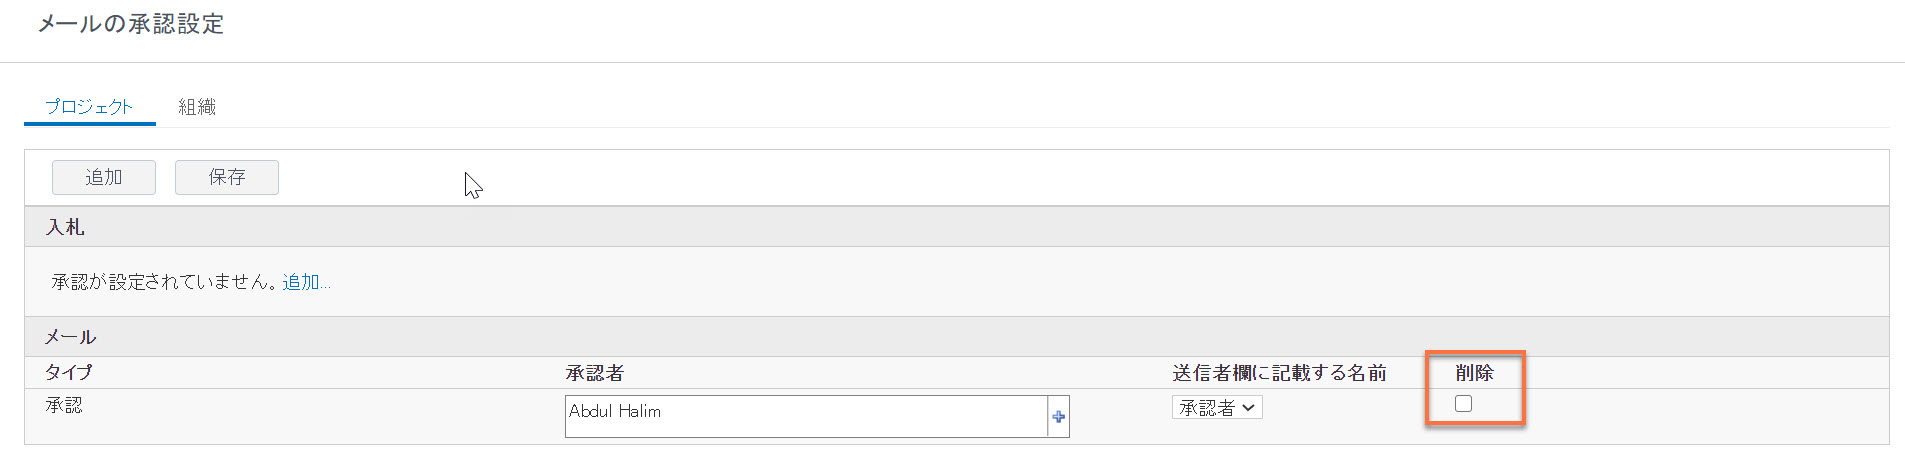Tick the 削除 checkbox in the mail row

tap(1463, 403)
